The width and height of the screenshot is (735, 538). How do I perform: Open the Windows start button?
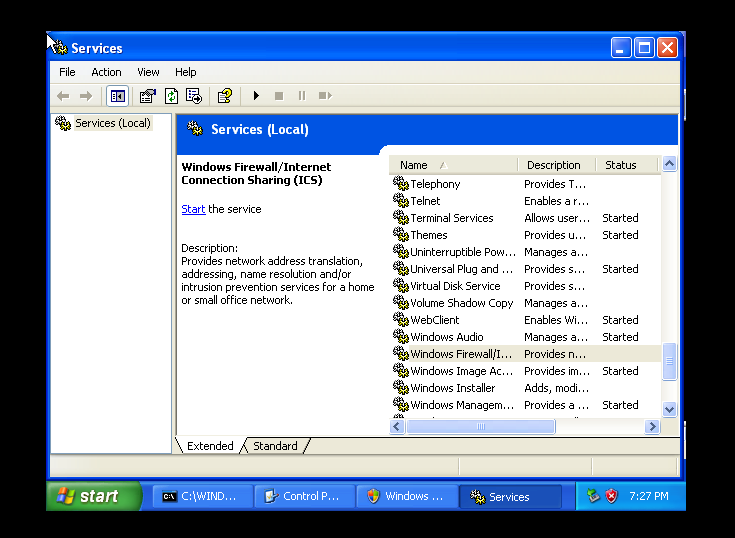pyautogui.click(x=94, y=496)
